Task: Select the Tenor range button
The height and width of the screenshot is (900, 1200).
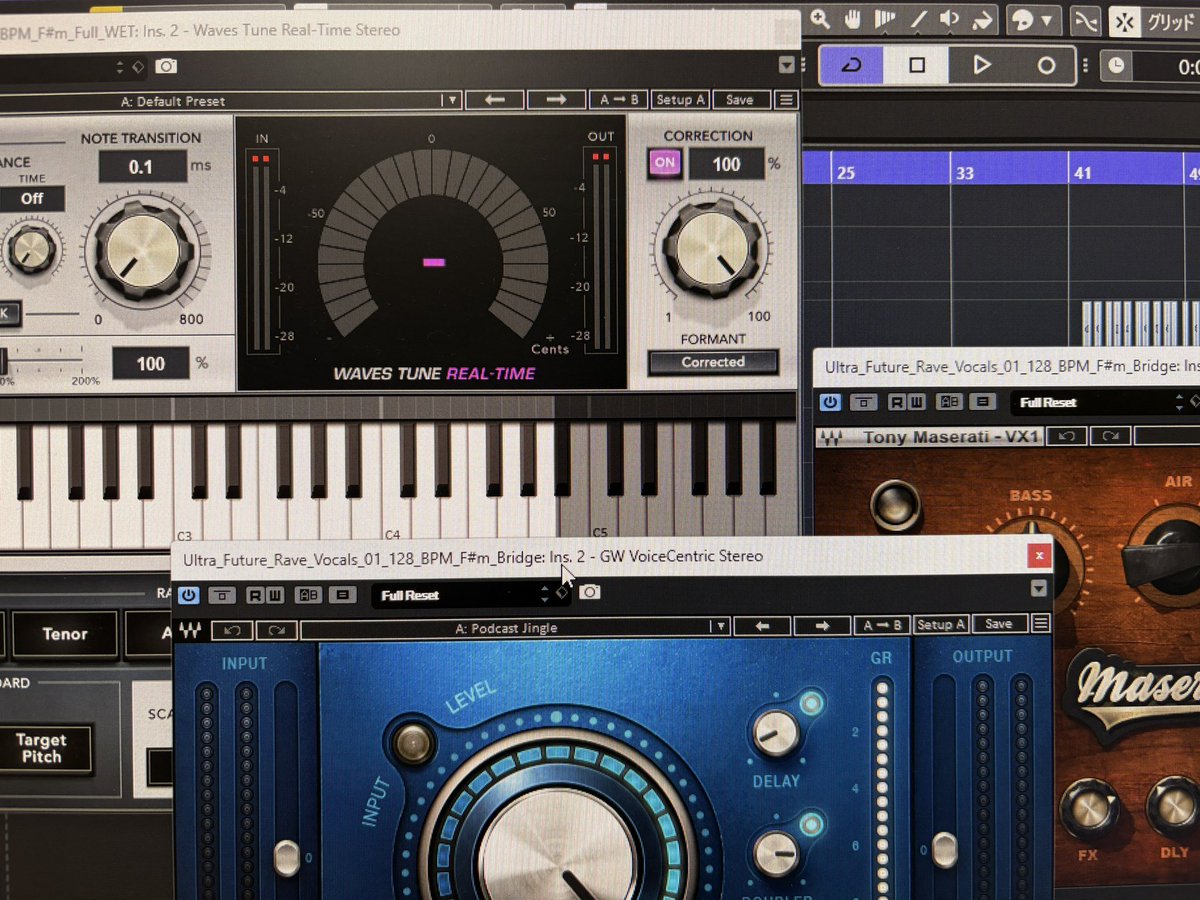Action: coord(65,634)
